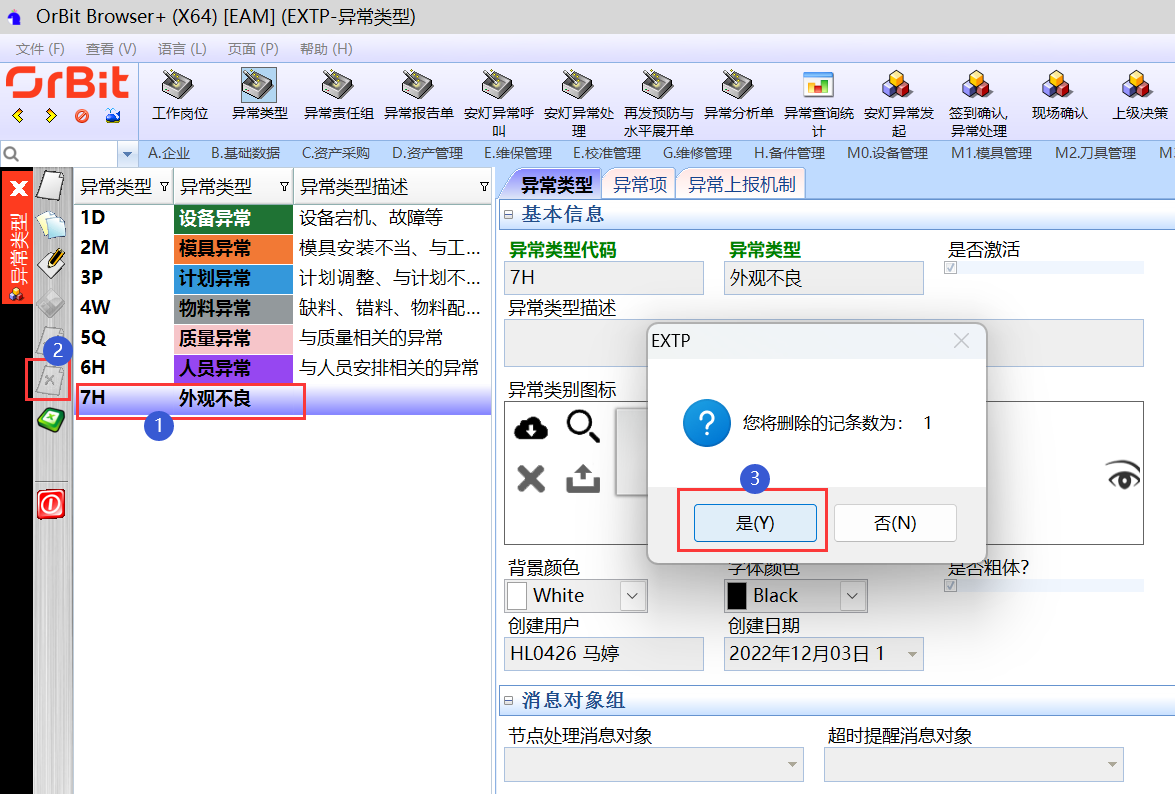Open the 工作岗位 toolbar icon

[x=179, y=86]
